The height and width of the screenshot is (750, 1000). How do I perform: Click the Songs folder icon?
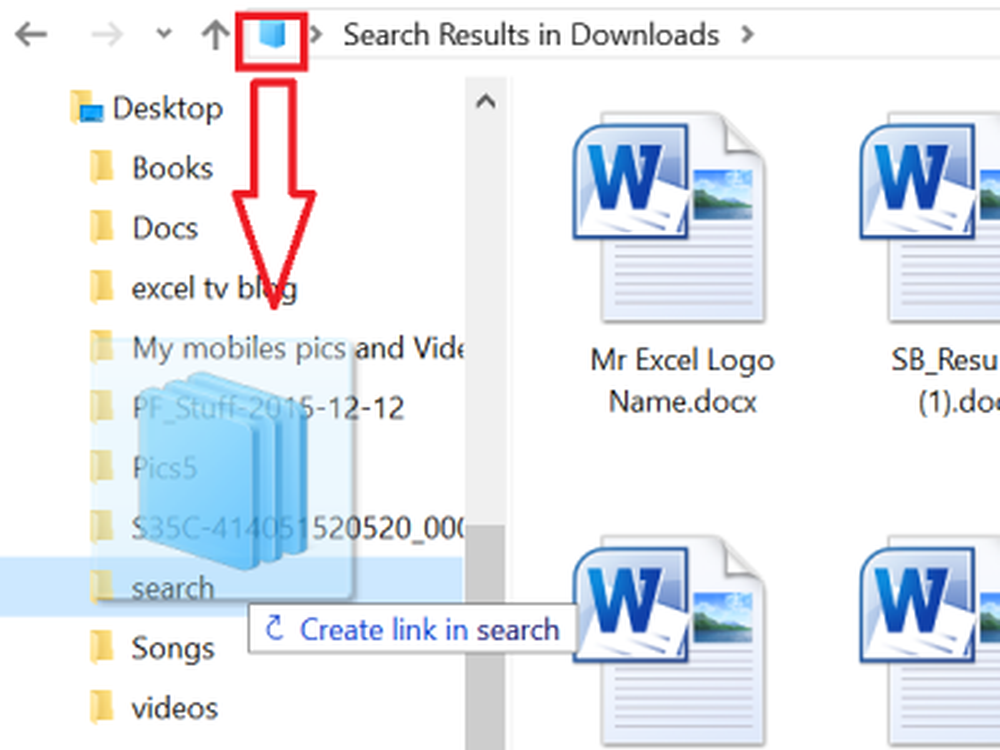101,647
